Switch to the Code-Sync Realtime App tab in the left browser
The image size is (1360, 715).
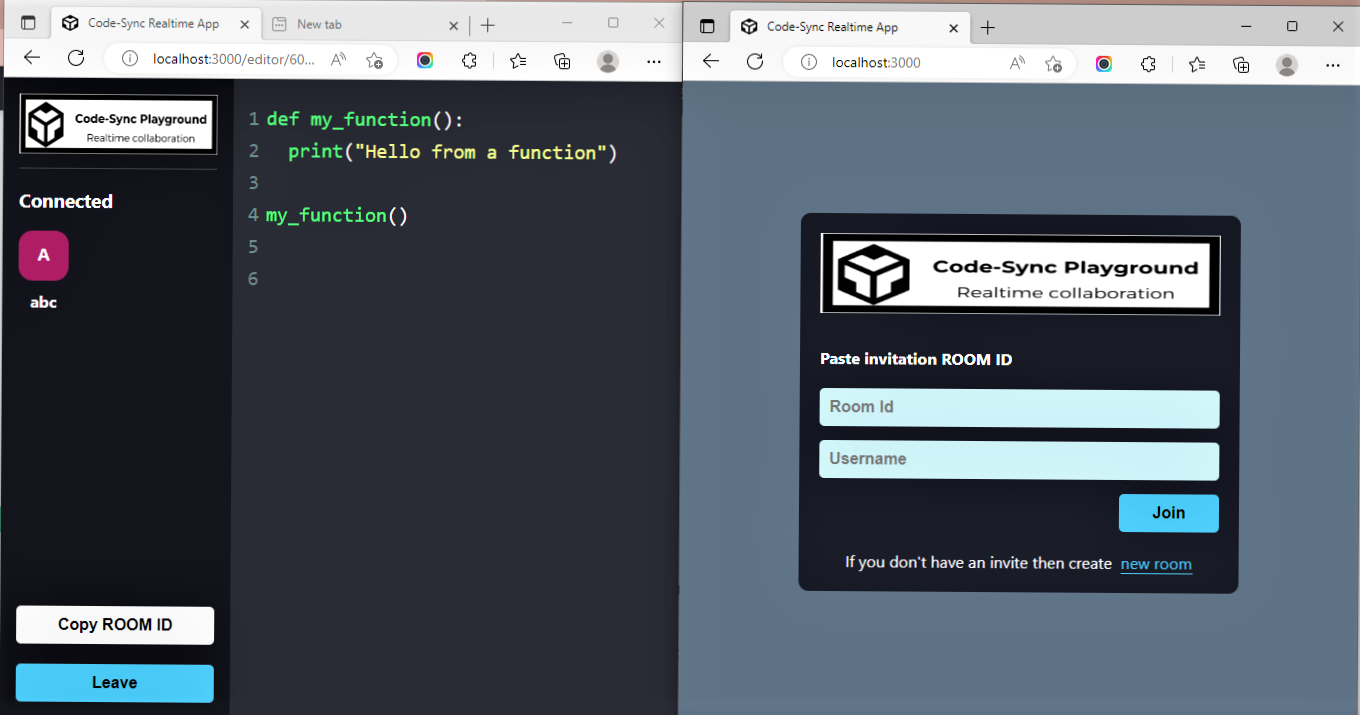pos(157,24)
